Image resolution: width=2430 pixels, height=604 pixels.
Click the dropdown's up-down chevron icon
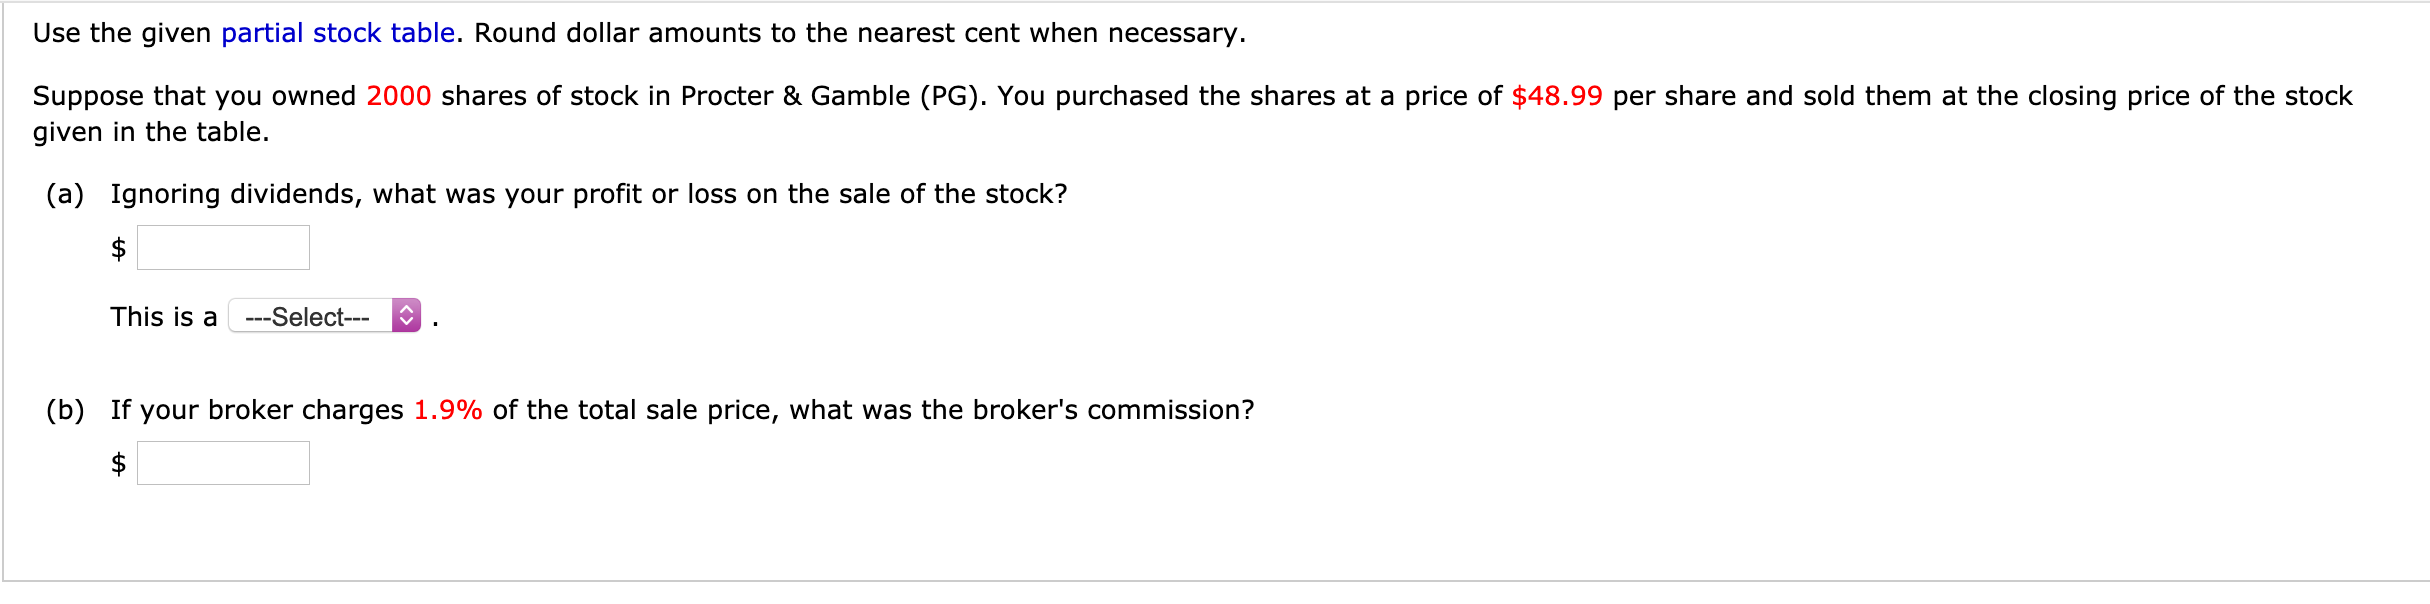tap(406, 317)
